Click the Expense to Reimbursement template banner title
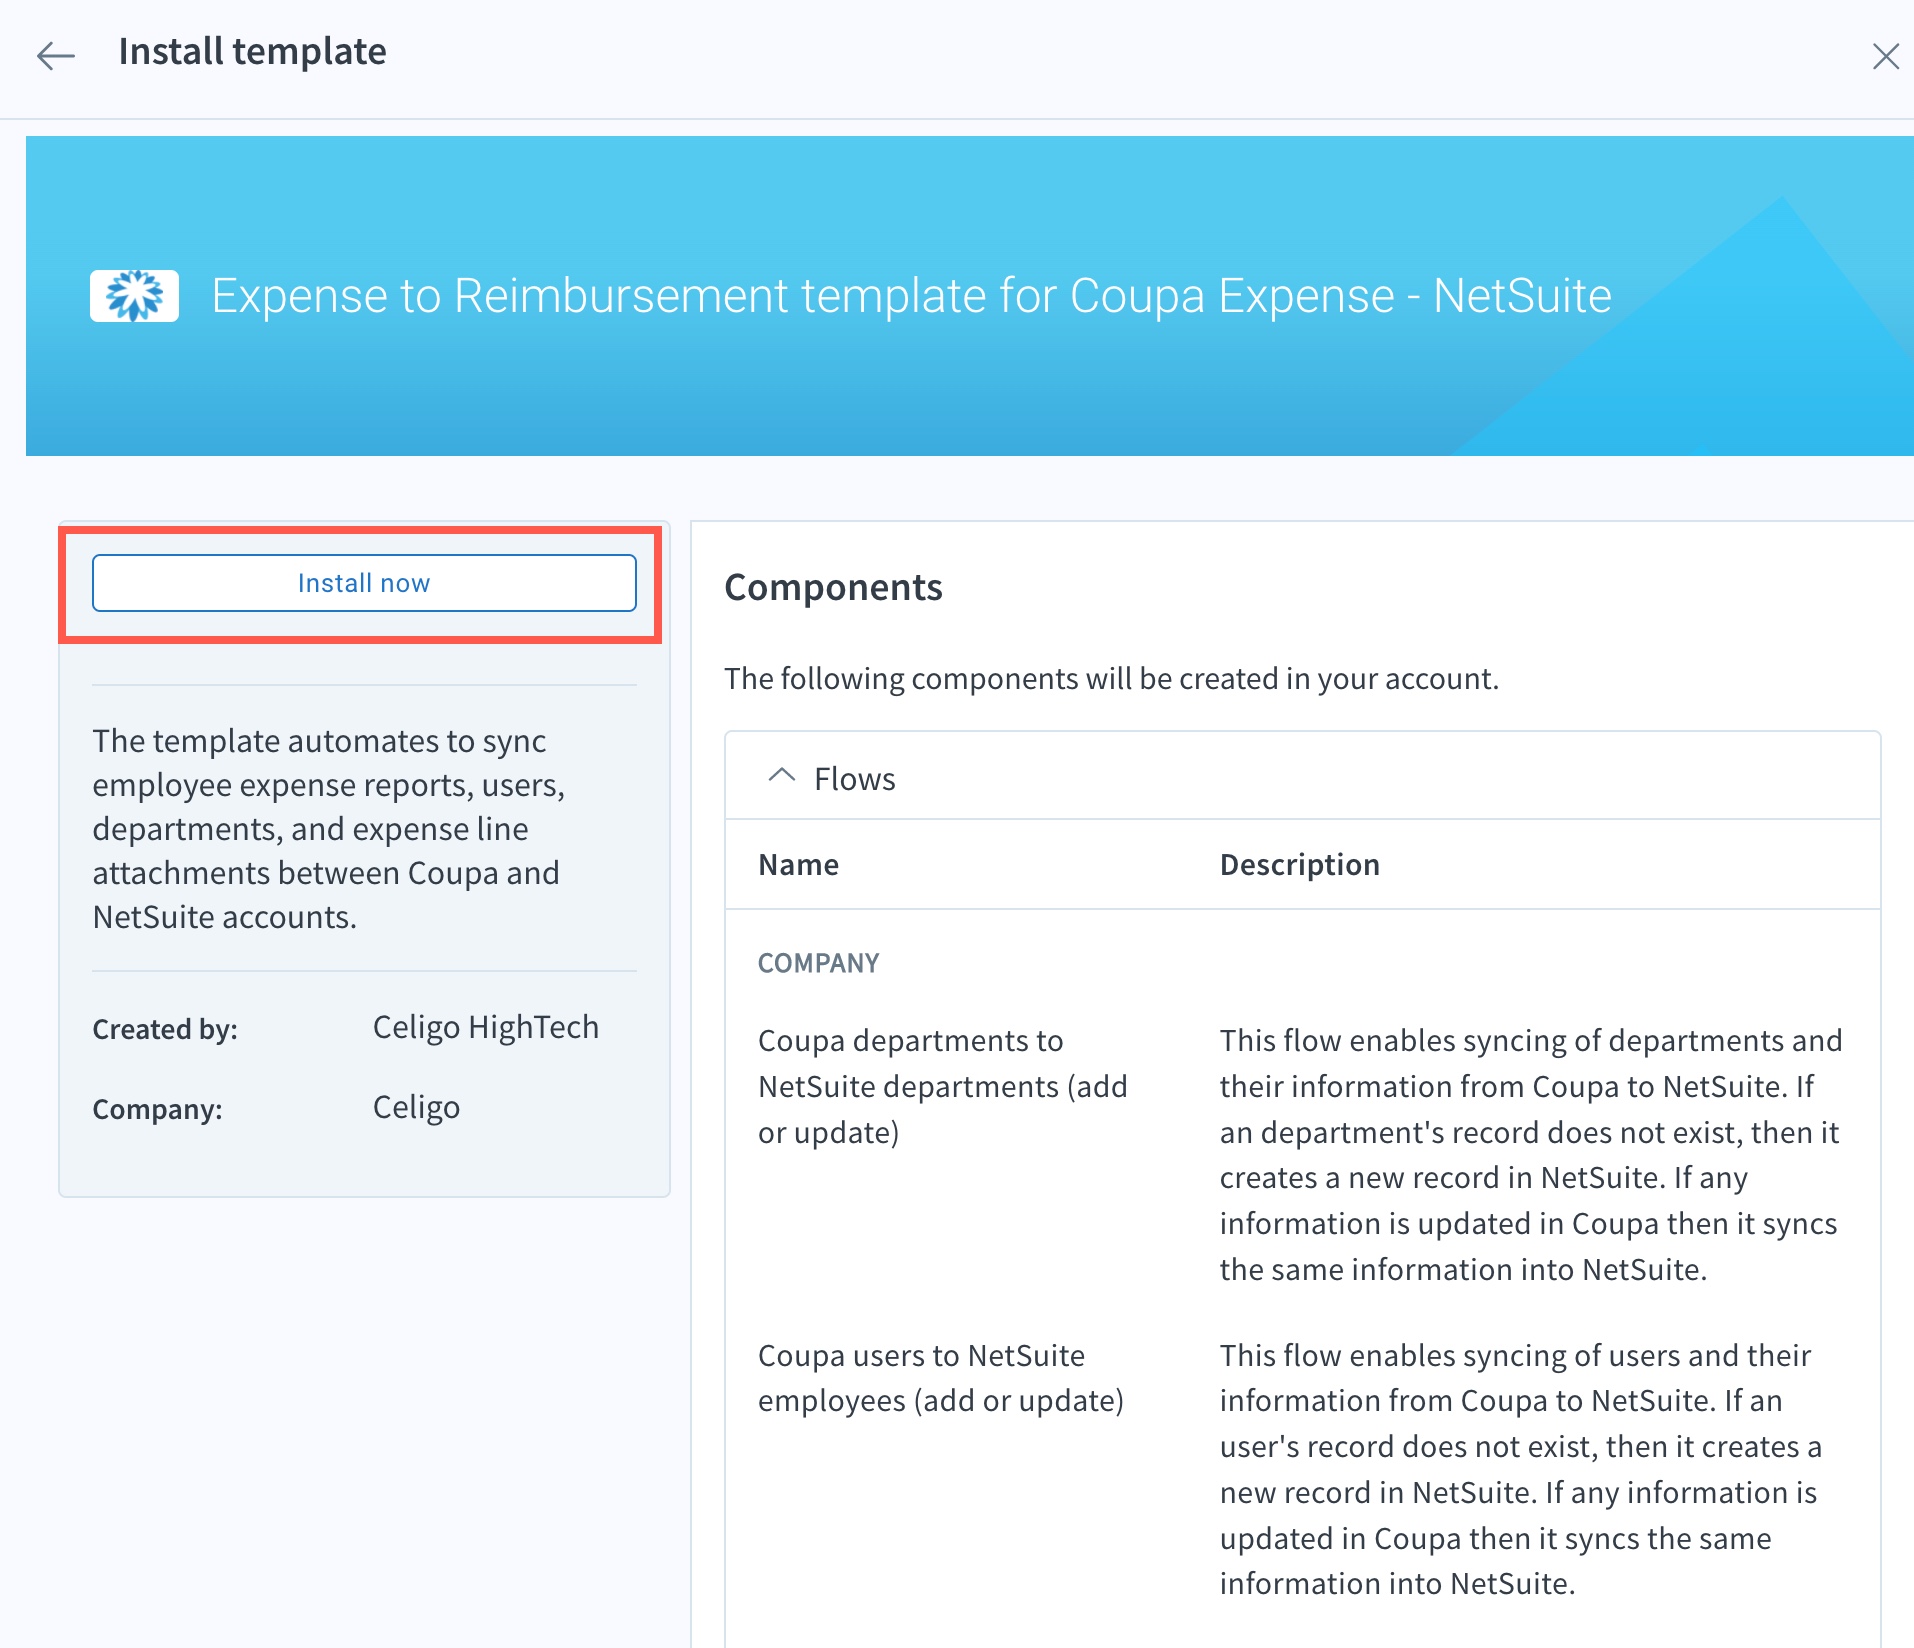This screenshot has width=1914, height=1648. [911, 296]
